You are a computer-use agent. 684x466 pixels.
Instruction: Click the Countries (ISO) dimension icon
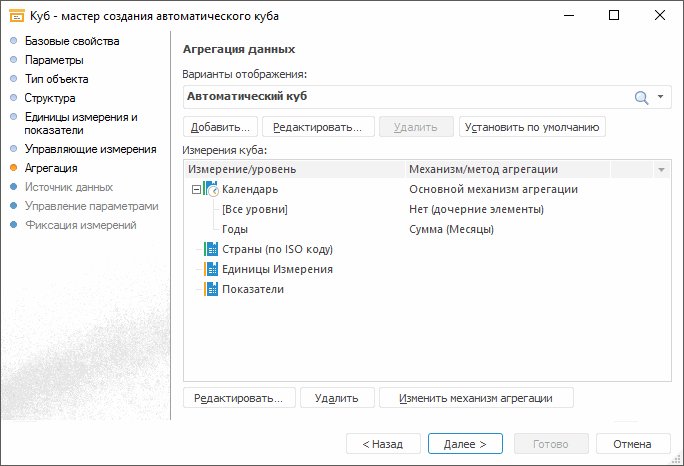tap(211, 249)
